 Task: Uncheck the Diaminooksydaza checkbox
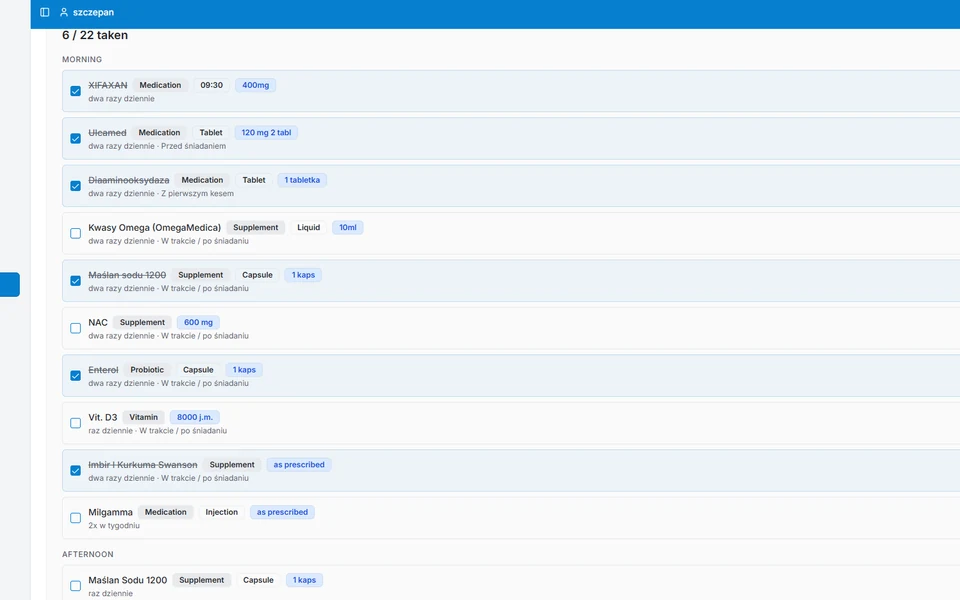(x=75, y=186)
